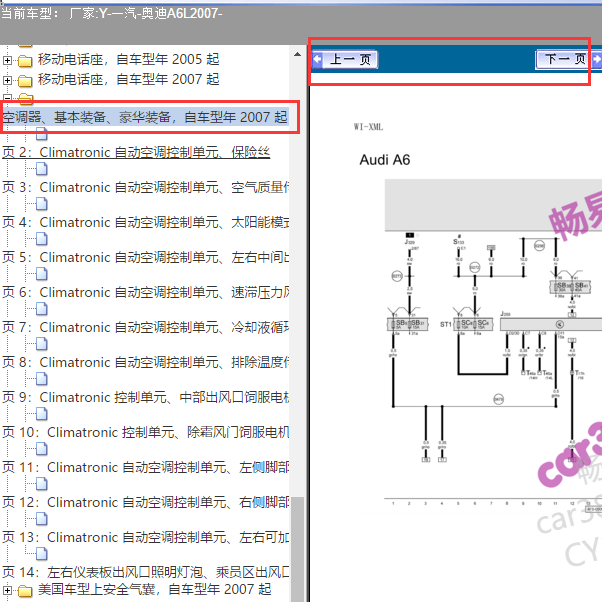
Task: Click left arrow icon beside 上一页
Action: click(317, 60)
